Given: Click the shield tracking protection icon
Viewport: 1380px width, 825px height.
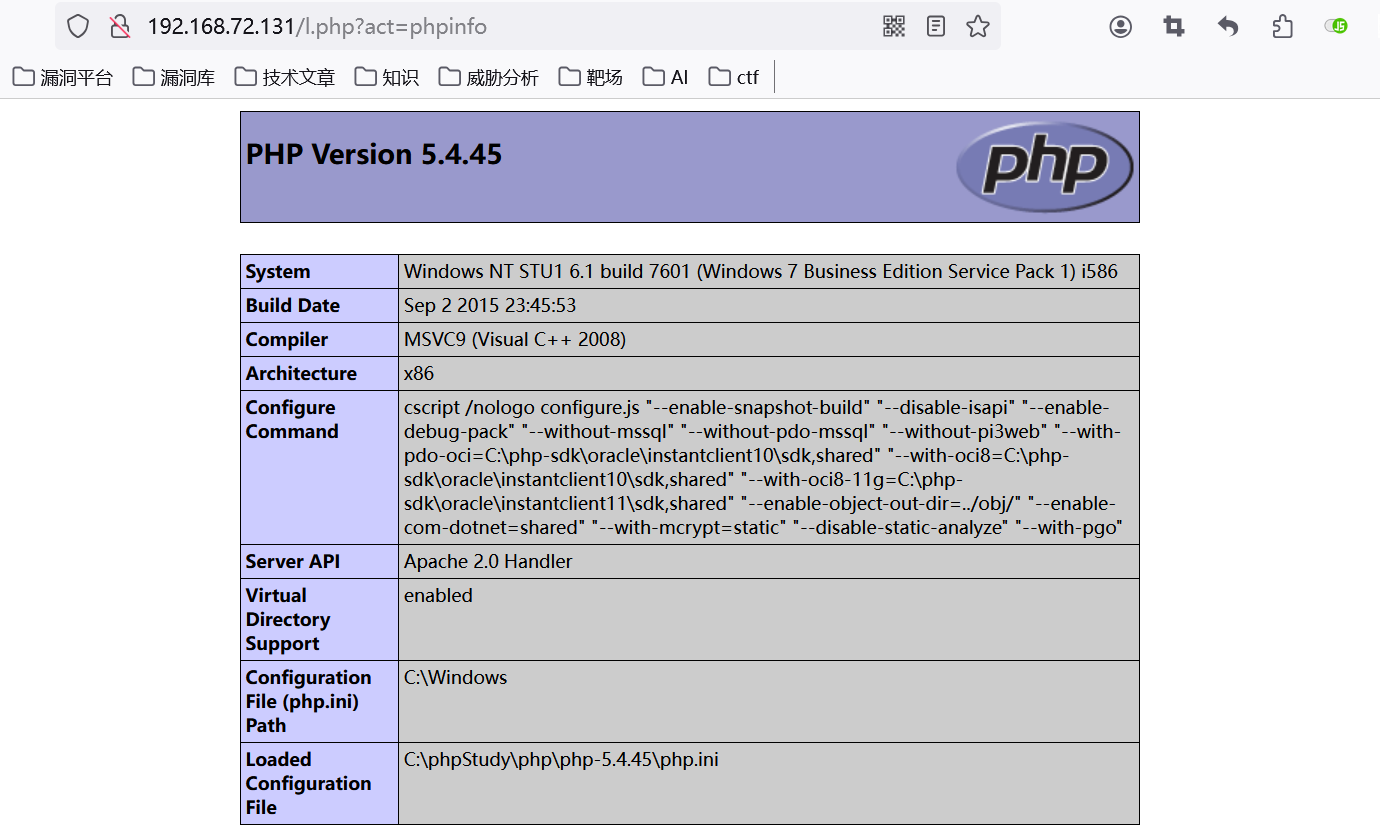Looking at the screenshot, I should [x=78, y=26].
